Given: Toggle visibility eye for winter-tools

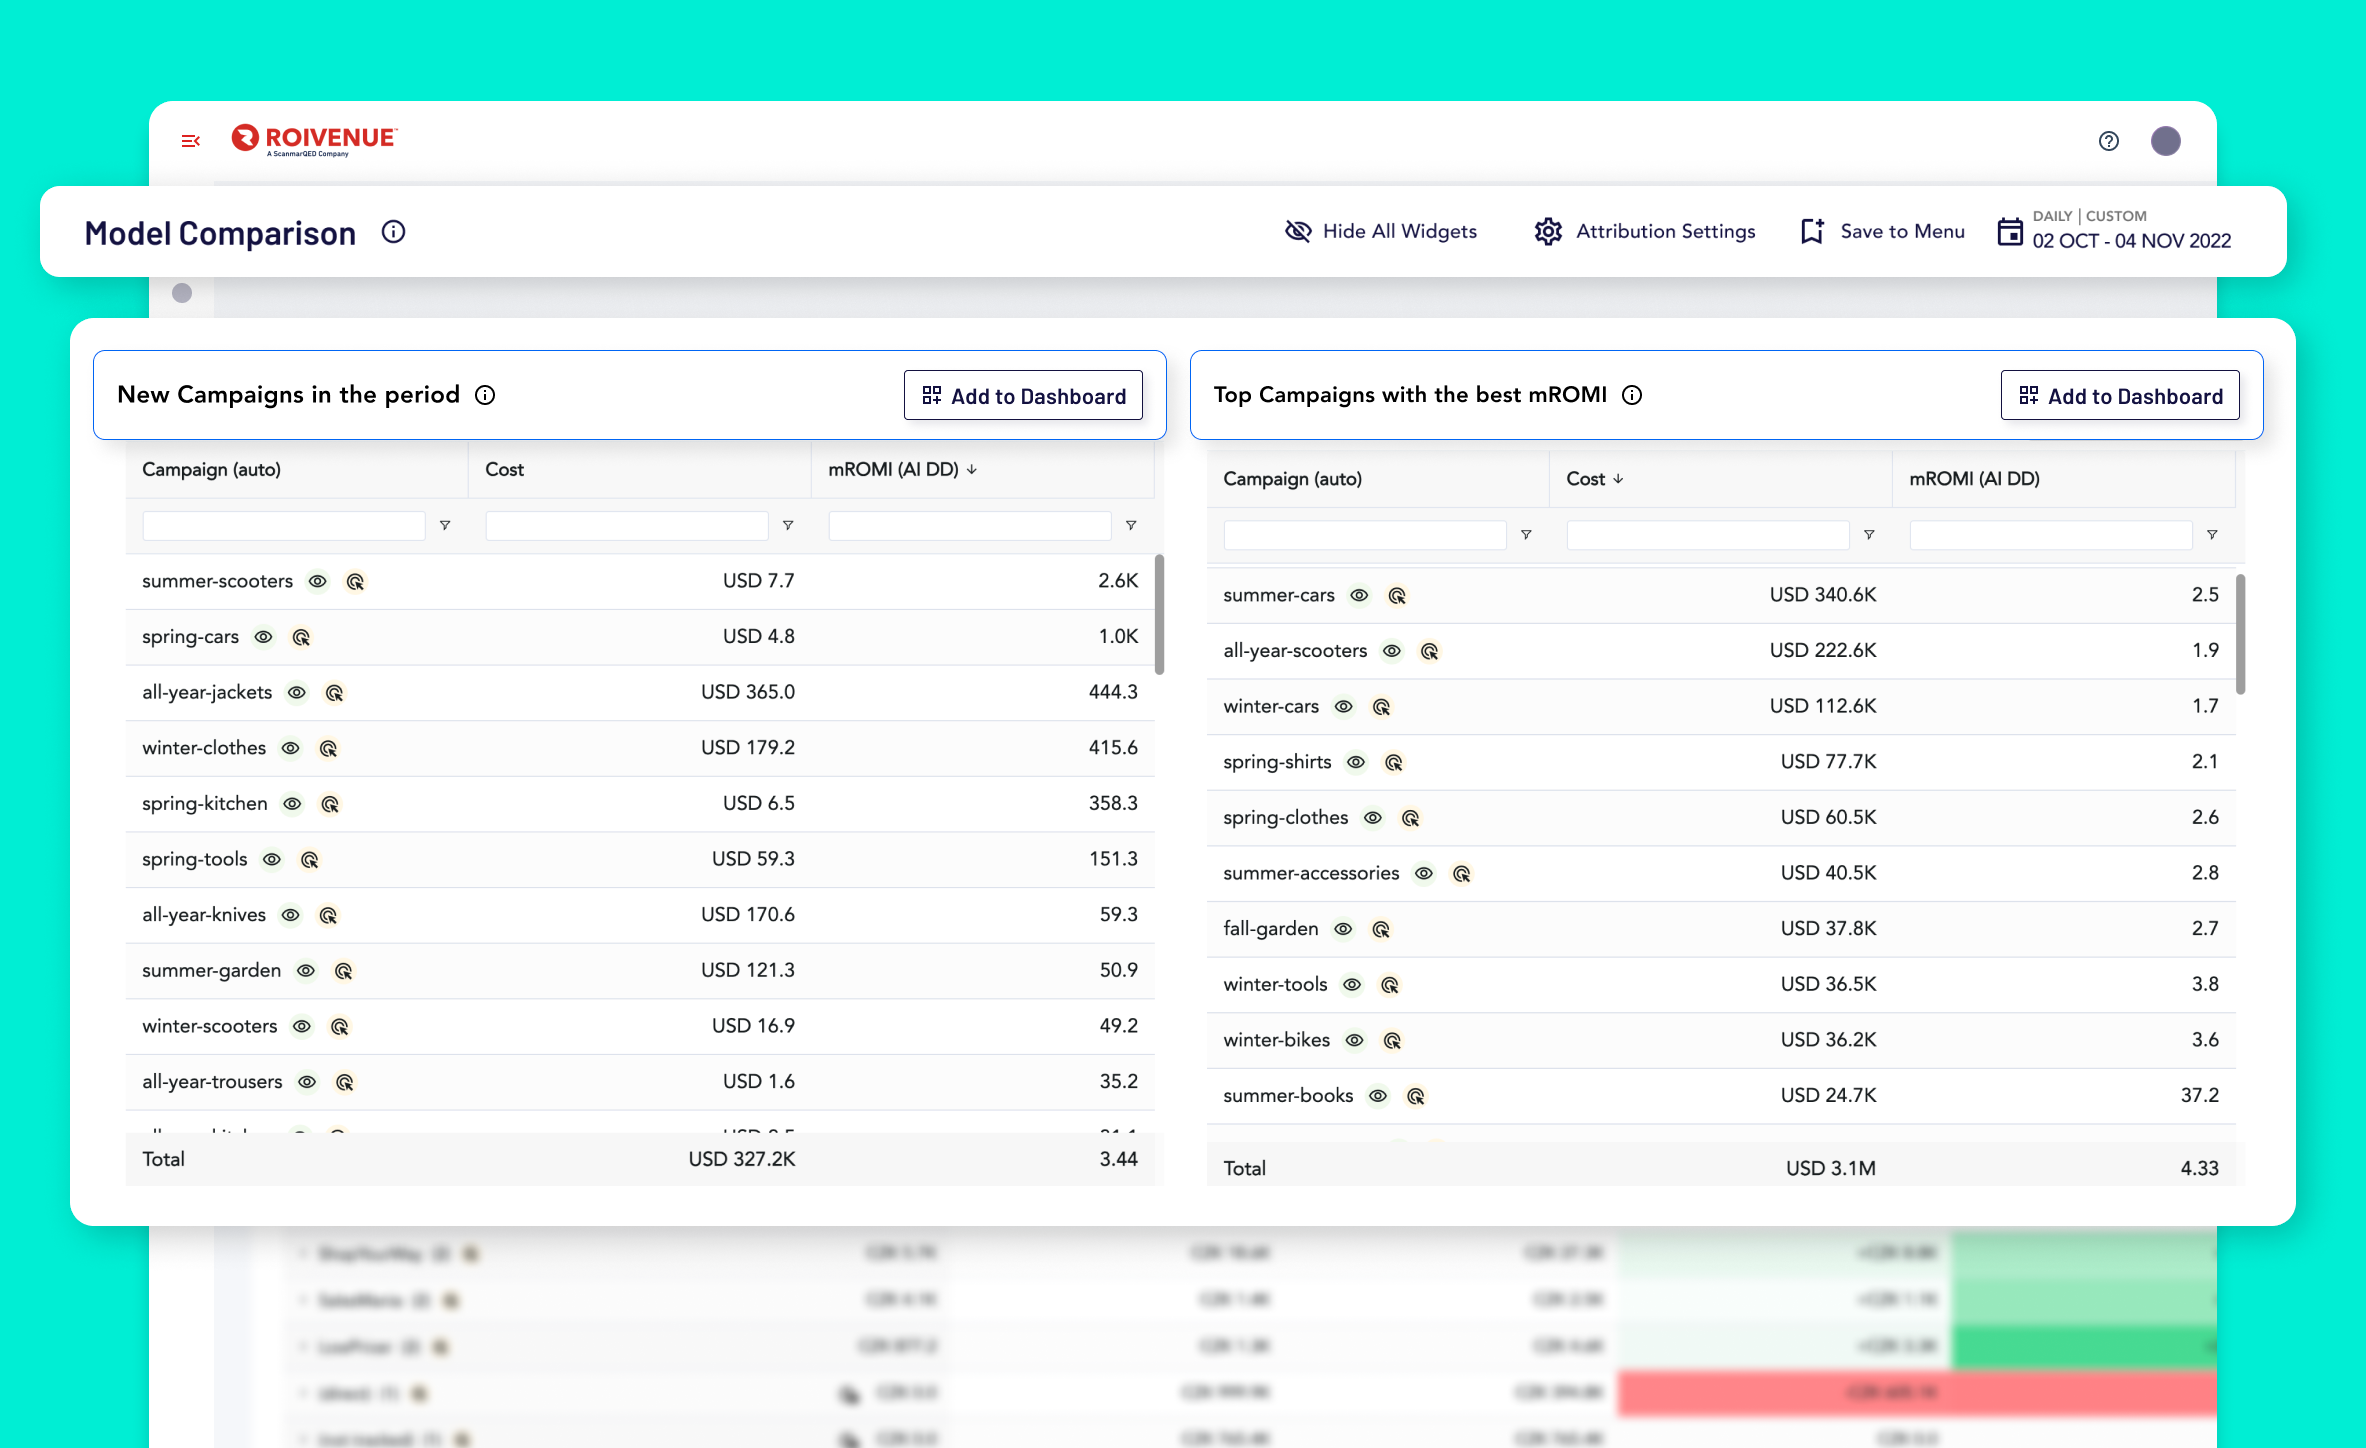Looking at the screenshot, I should coord(1352,985).
